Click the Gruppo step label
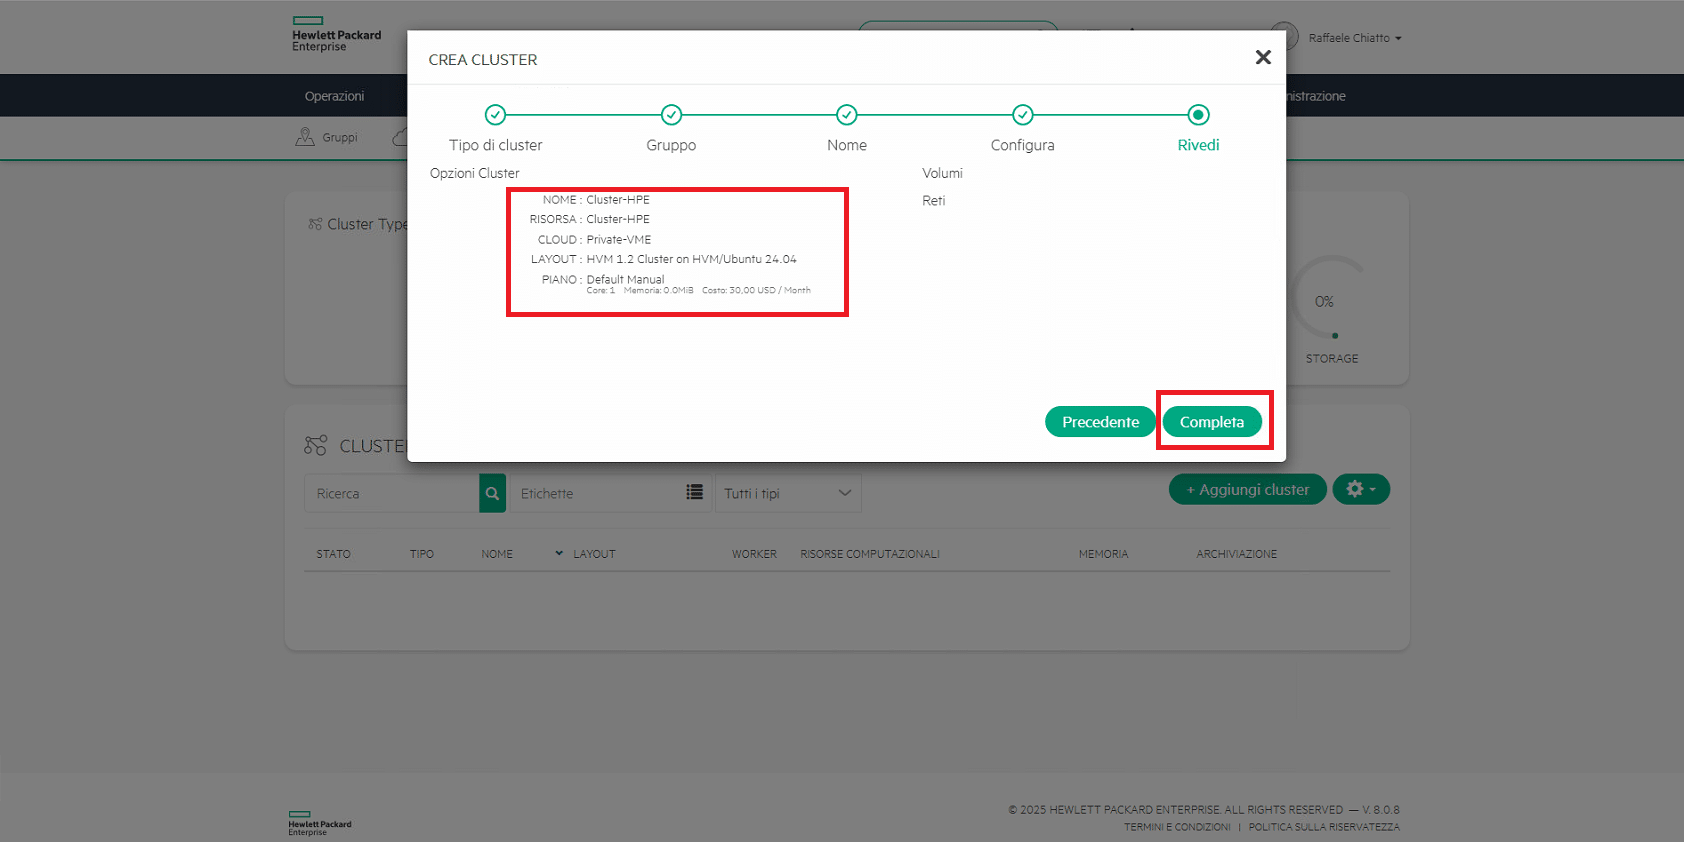This screenshot has height=842, width=1684. pyautogui.click(x=671, y=145)
